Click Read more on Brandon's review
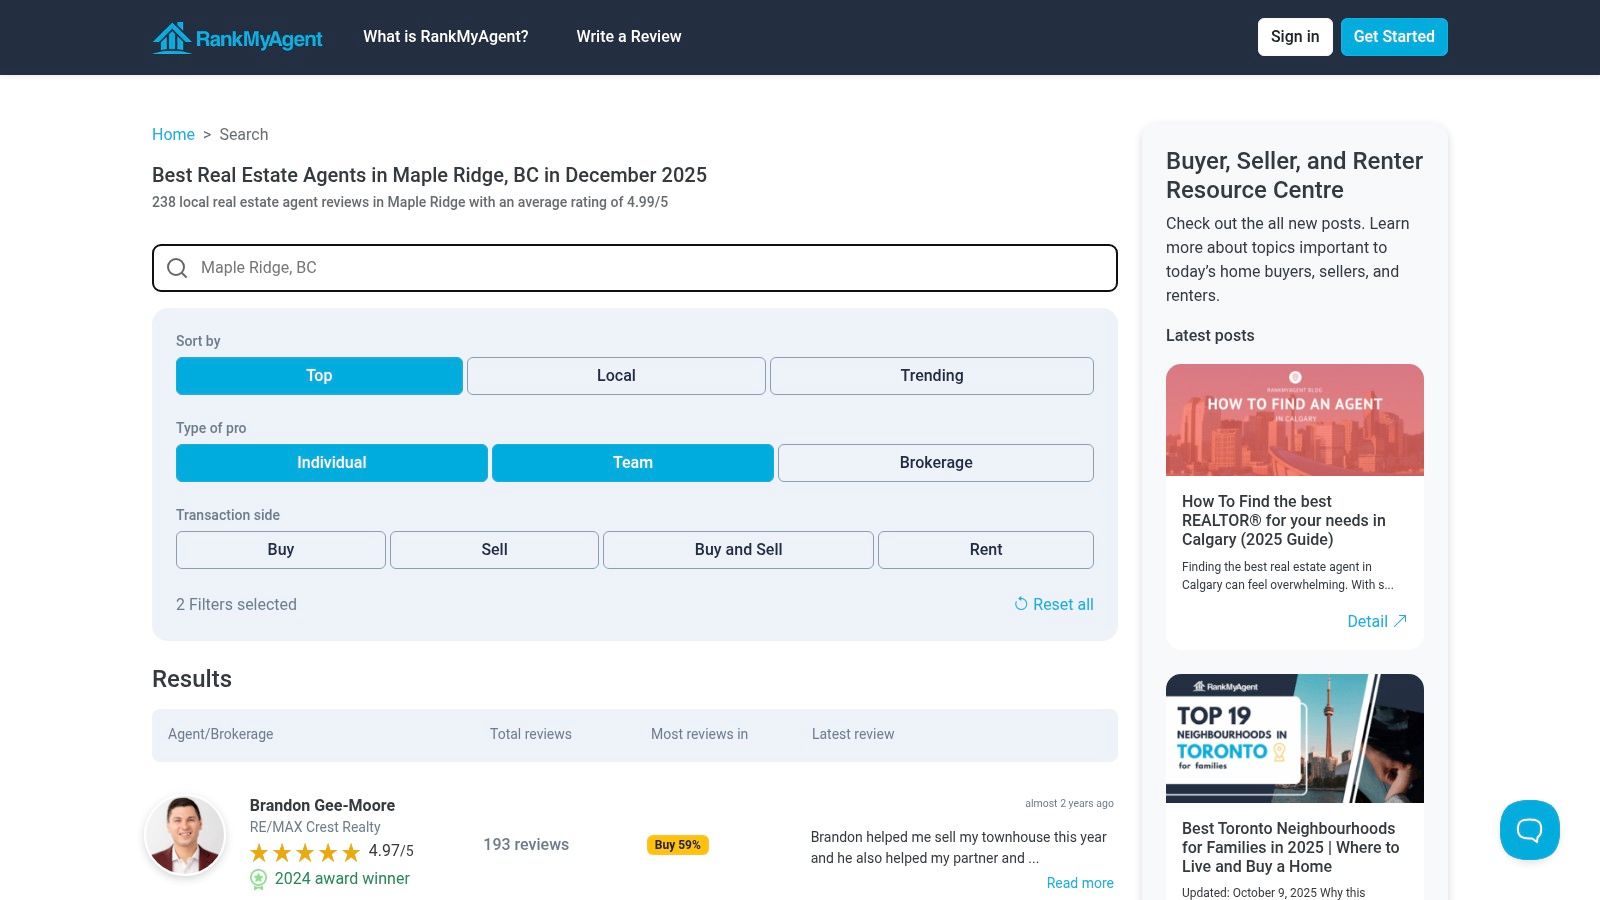This screenshot has height=900, width=1600. coord(1080,883)
